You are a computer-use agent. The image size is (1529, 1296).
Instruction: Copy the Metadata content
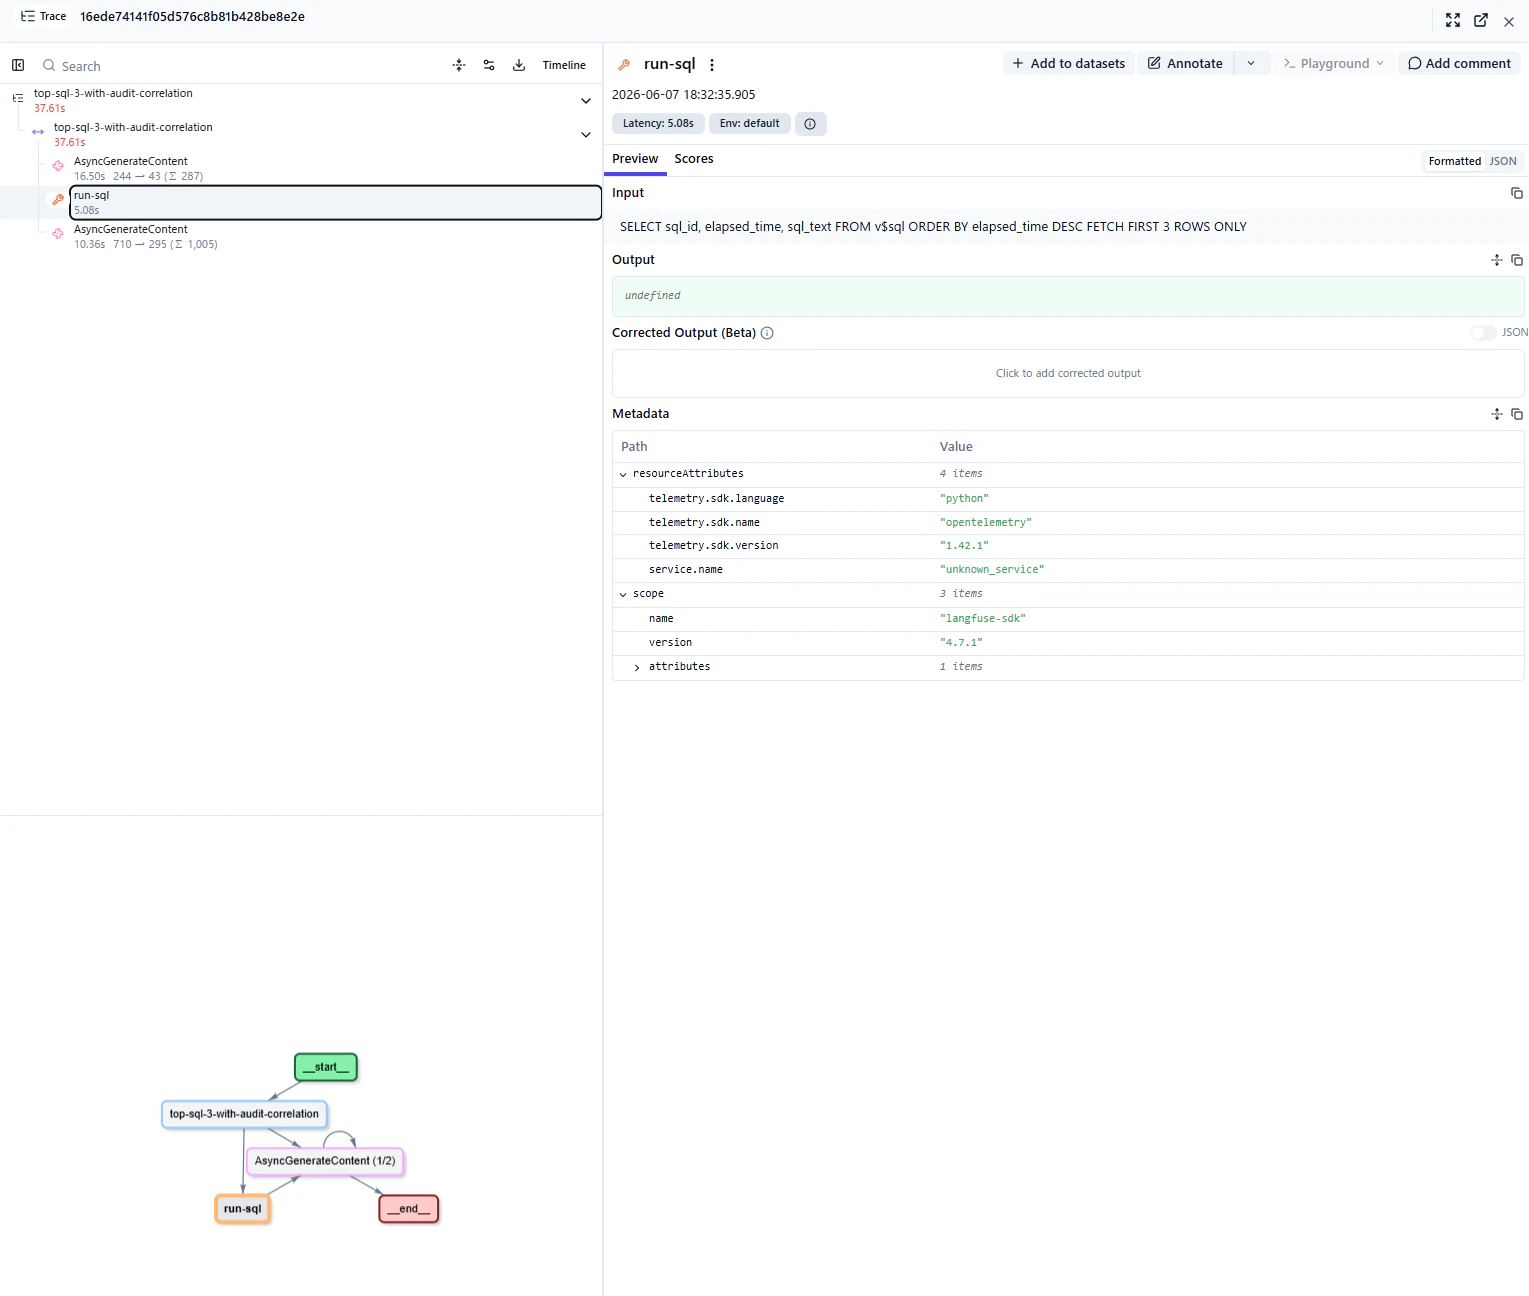coord(1517,414)
